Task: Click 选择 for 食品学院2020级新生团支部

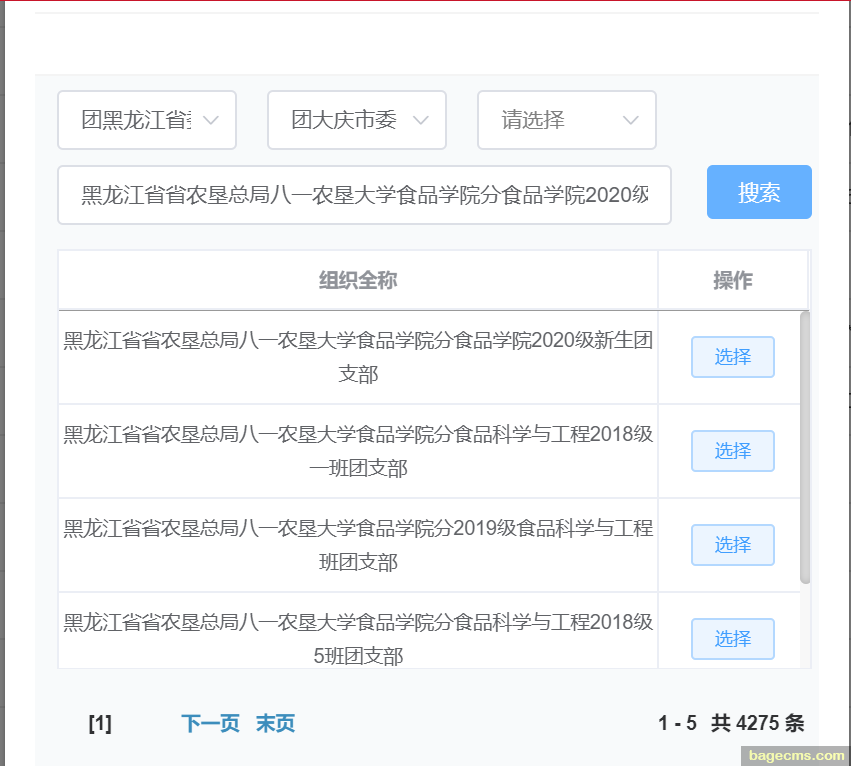Action: coord(732,357)
